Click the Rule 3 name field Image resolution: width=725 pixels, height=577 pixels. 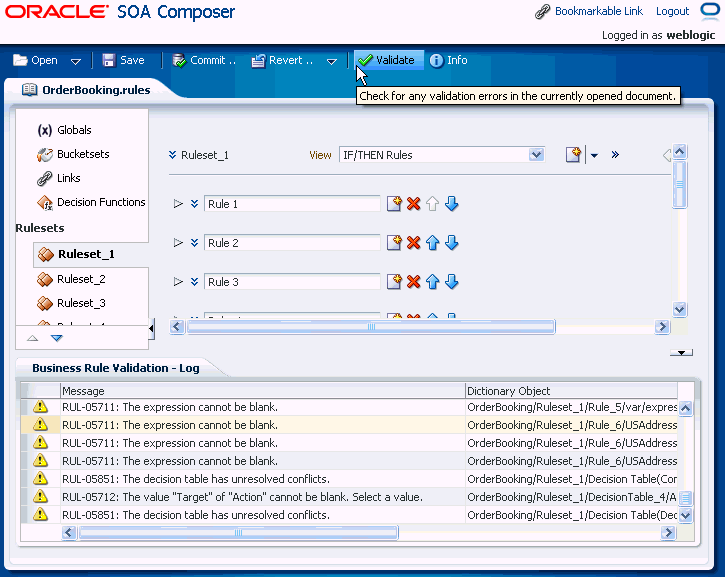click(292, 282)
